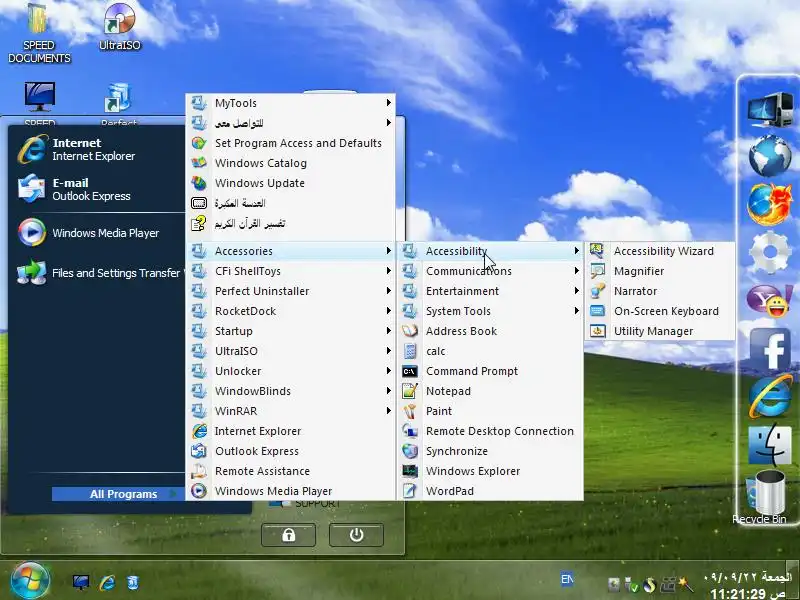Launch Notepad
The image size is (800, 600).
(x=490, y=391)
